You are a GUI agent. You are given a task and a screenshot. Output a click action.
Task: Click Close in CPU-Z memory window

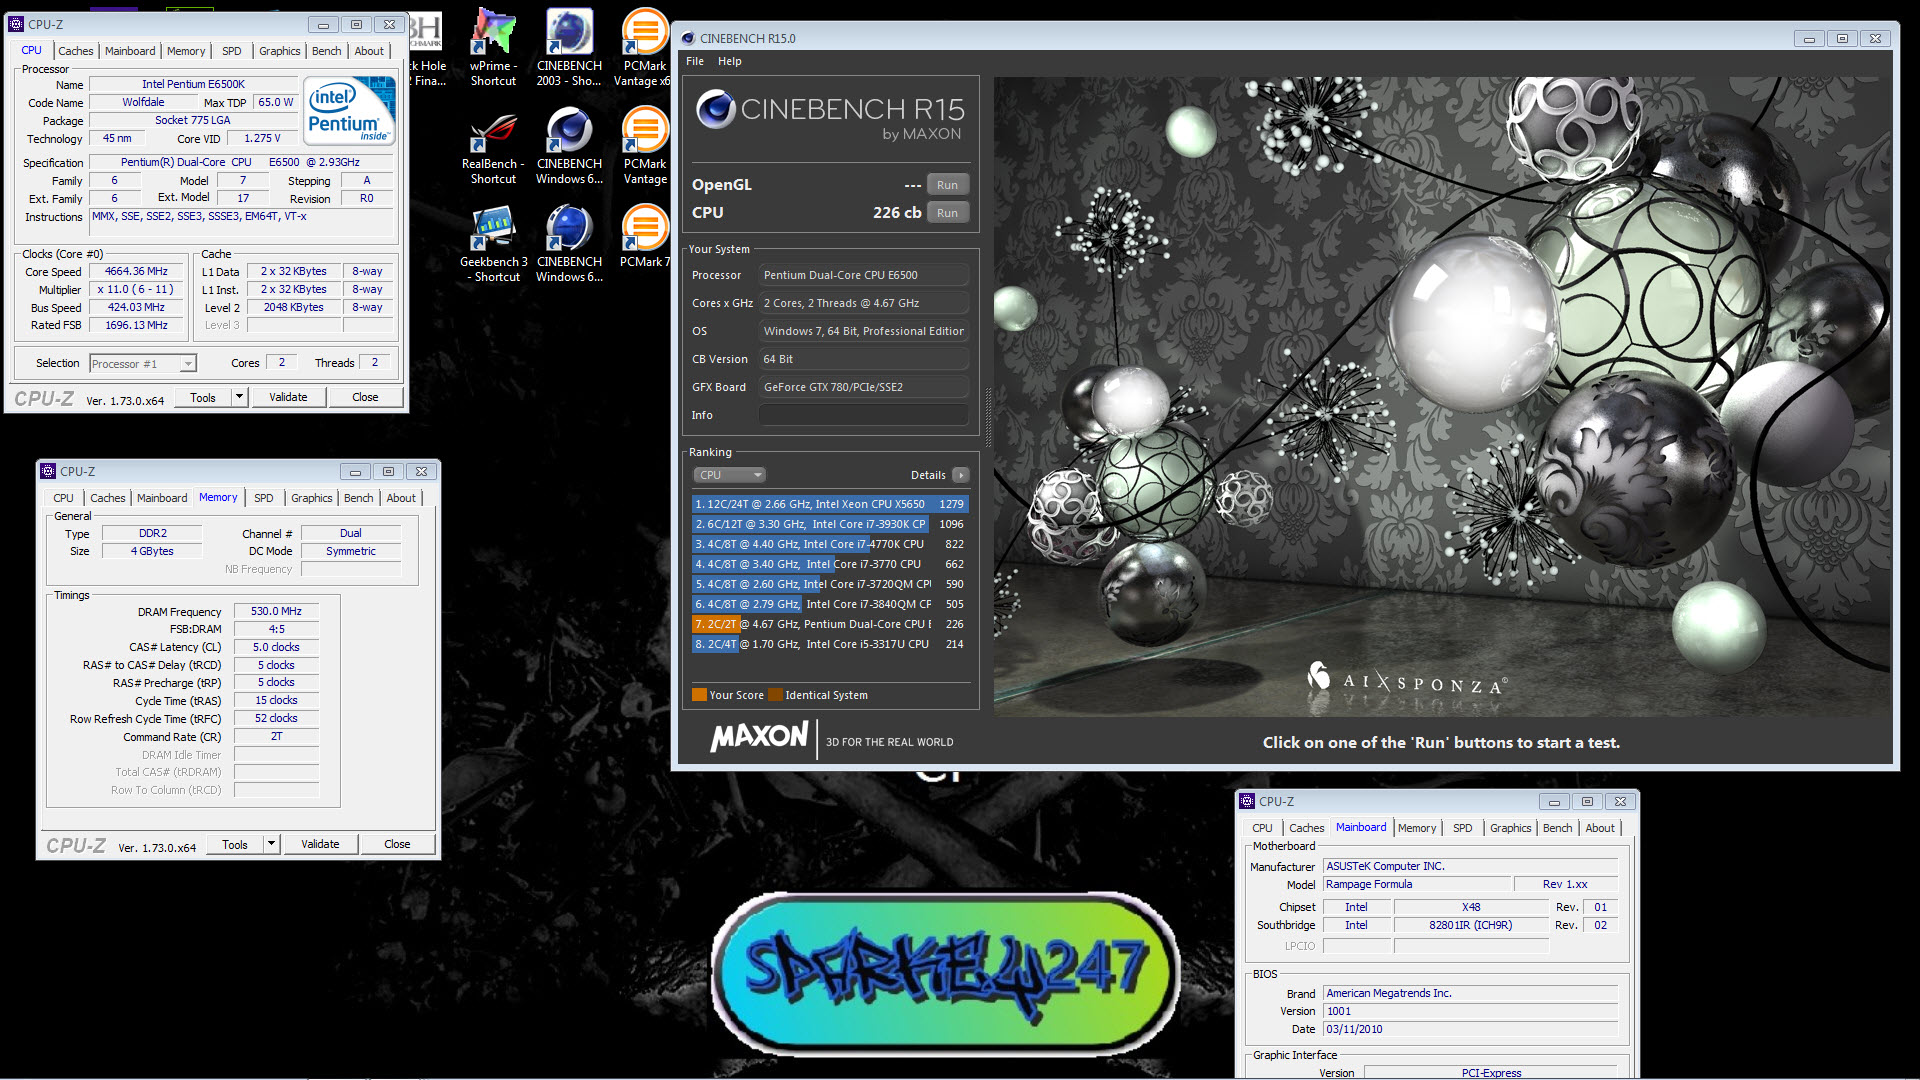point(397,844)
